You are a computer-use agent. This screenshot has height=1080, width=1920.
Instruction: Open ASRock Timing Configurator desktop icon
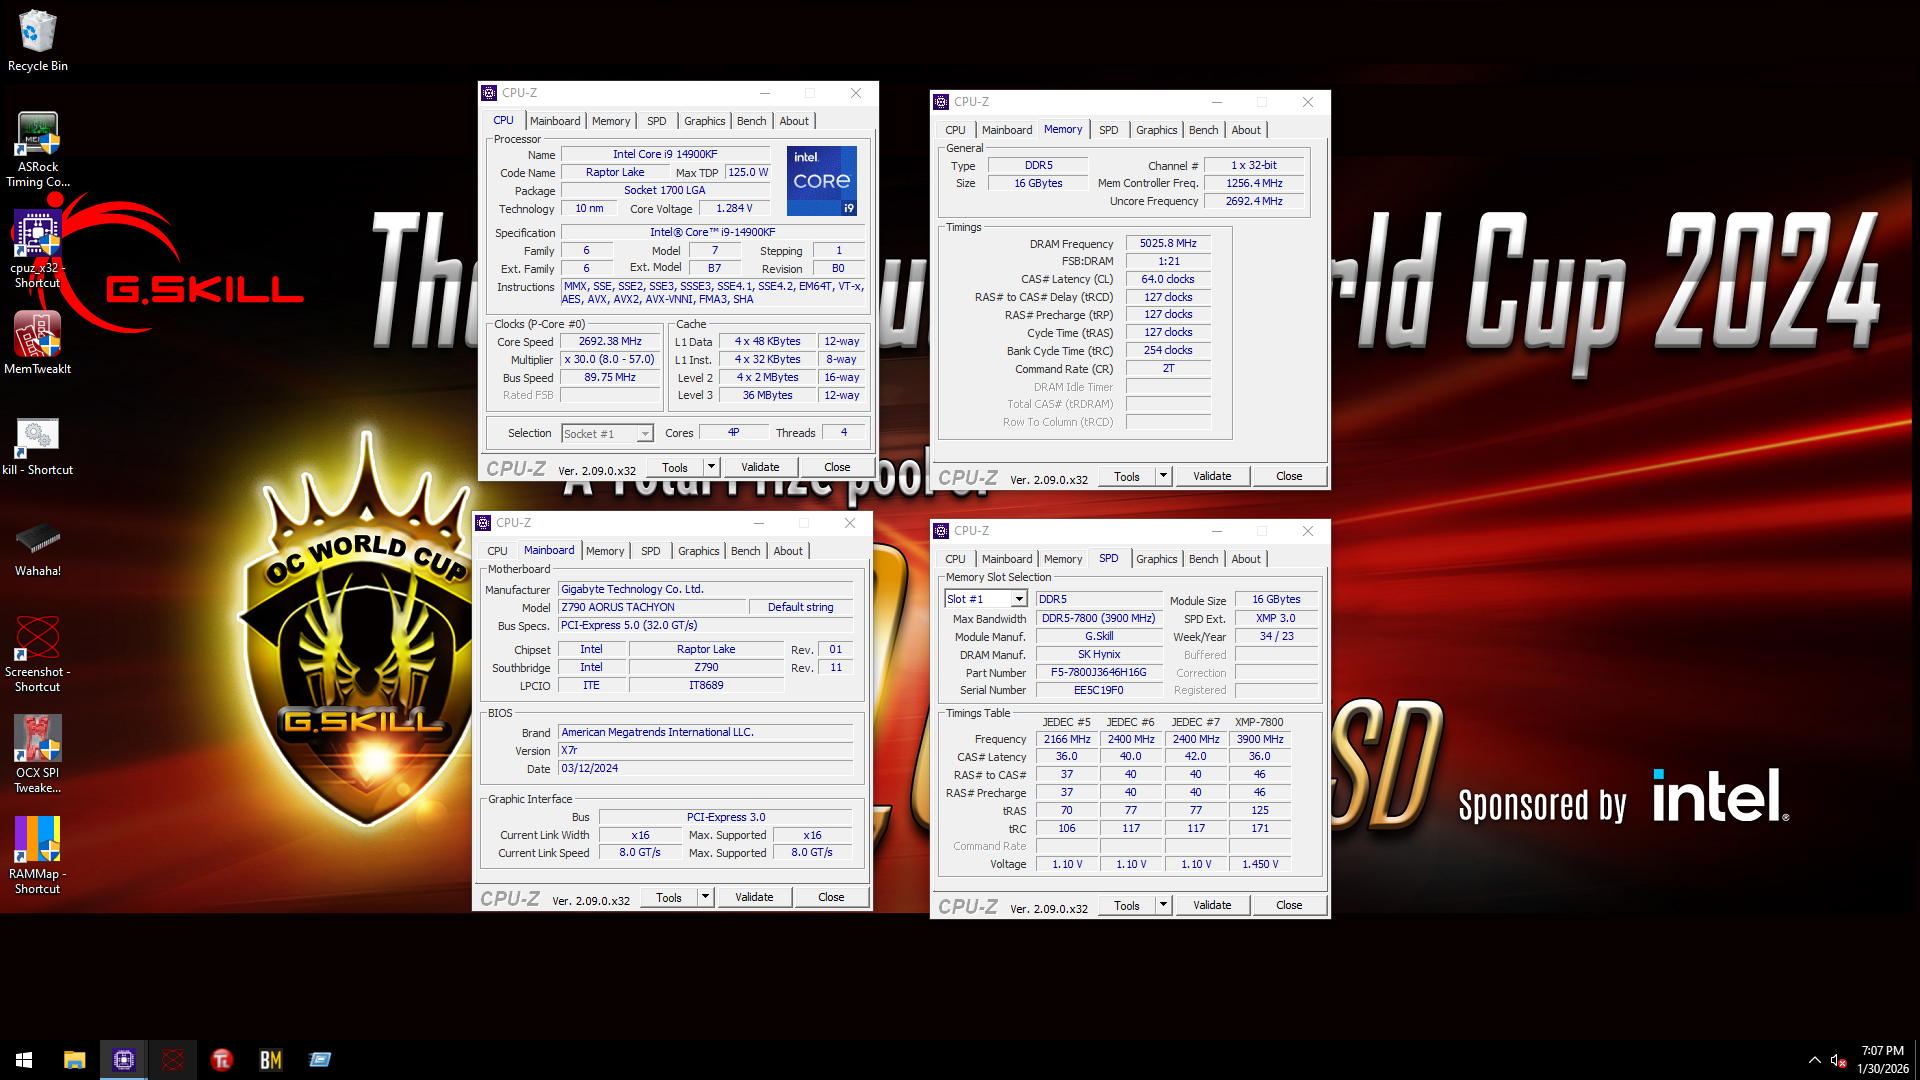(37, 150)
